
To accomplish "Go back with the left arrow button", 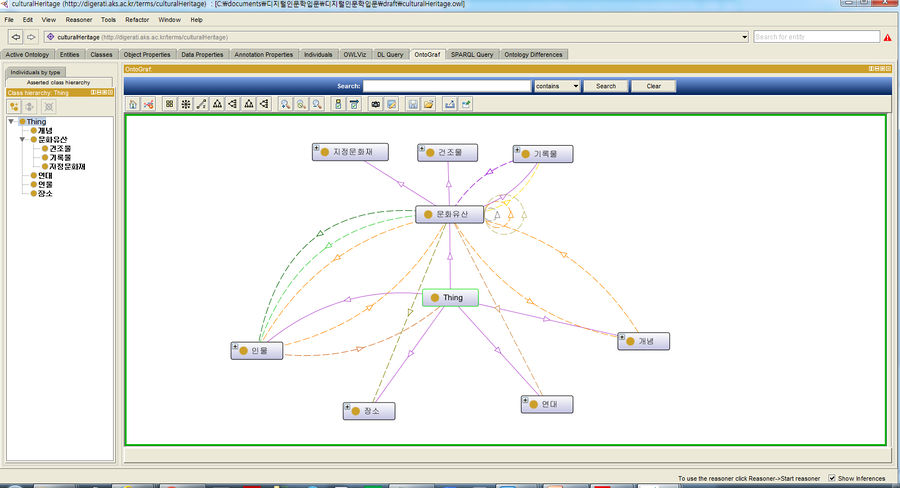I will (x=15, y=37).
